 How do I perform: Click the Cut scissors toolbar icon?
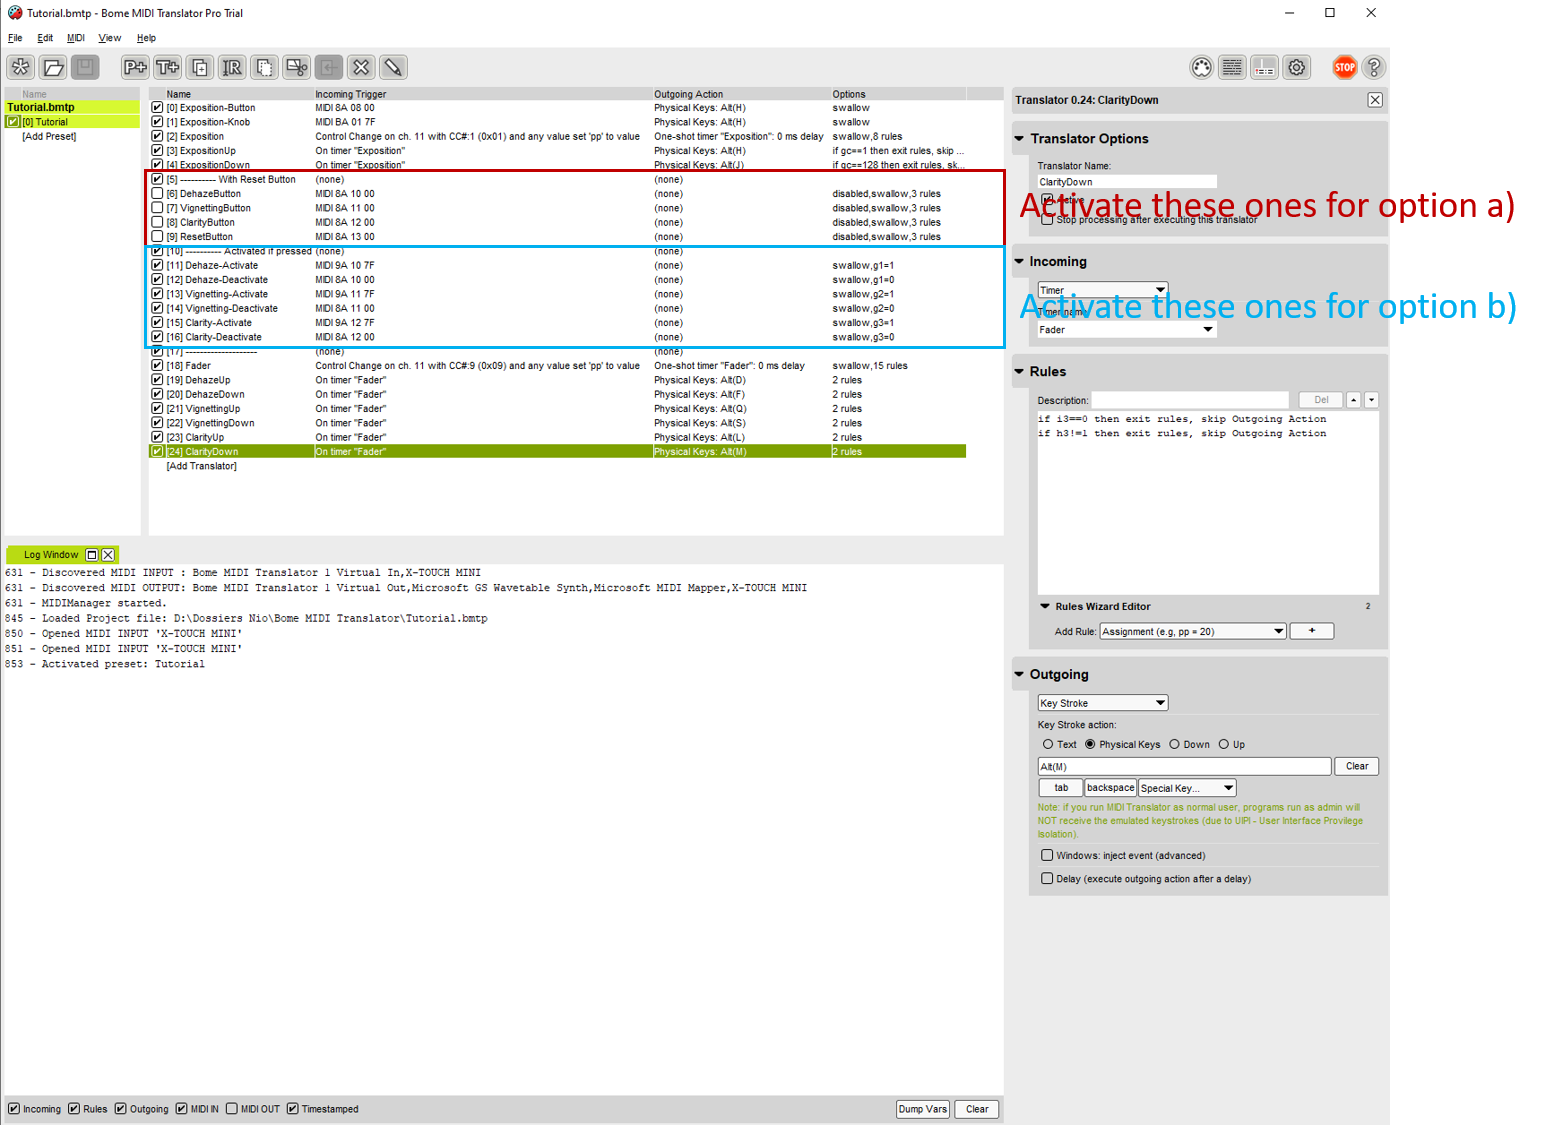coord(297,67)
